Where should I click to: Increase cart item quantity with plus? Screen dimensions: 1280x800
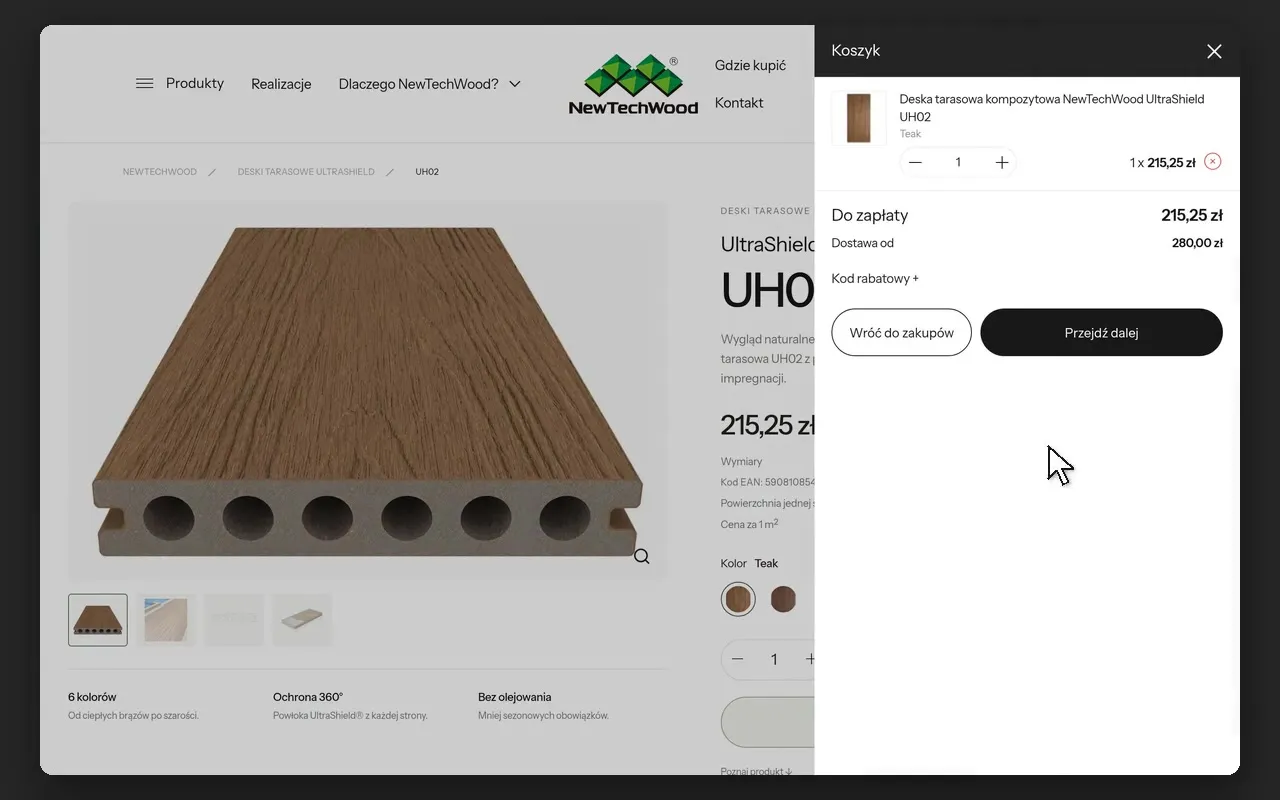tap(1002, 162)
